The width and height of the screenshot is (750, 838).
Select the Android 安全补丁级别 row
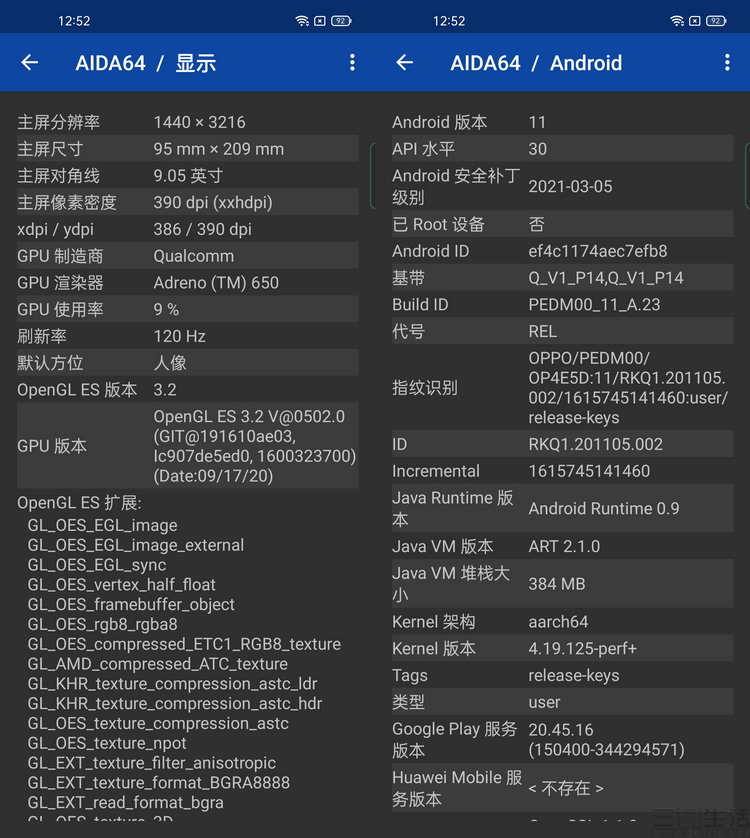tap(563, 186)
